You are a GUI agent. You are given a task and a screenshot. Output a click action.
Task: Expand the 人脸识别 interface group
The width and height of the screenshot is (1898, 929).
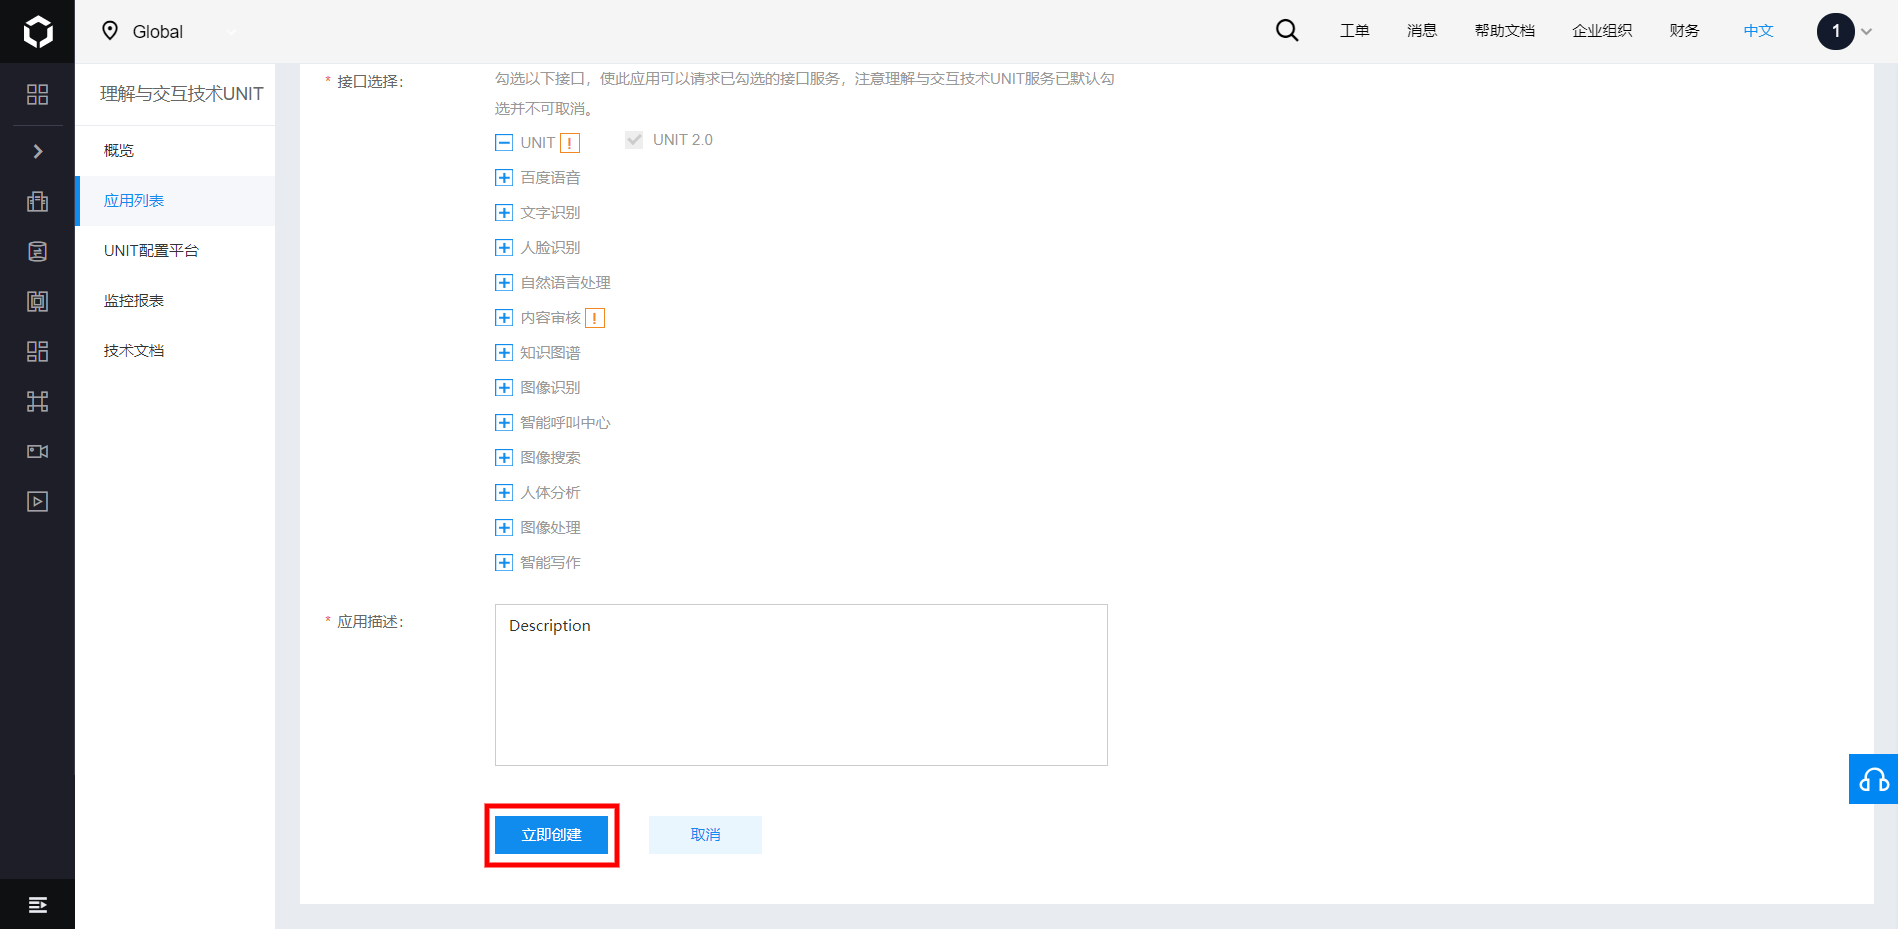504,248
